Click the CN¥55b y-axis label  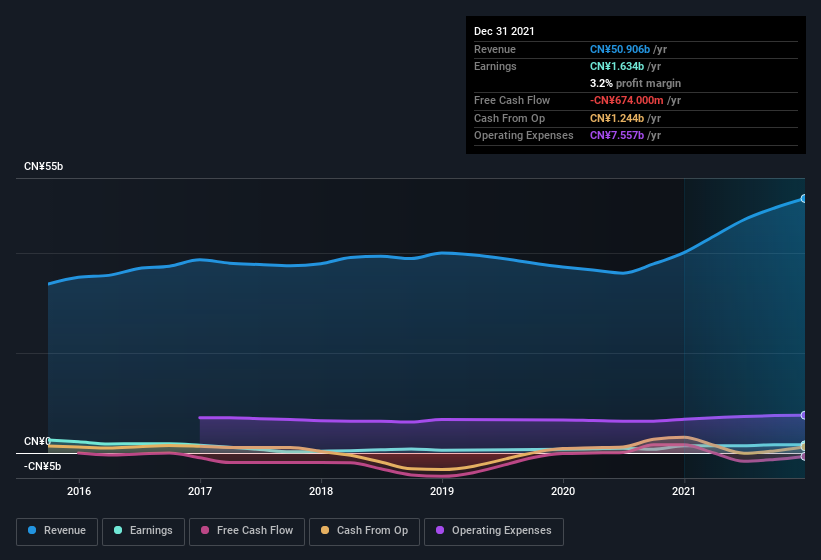[43, 166]
